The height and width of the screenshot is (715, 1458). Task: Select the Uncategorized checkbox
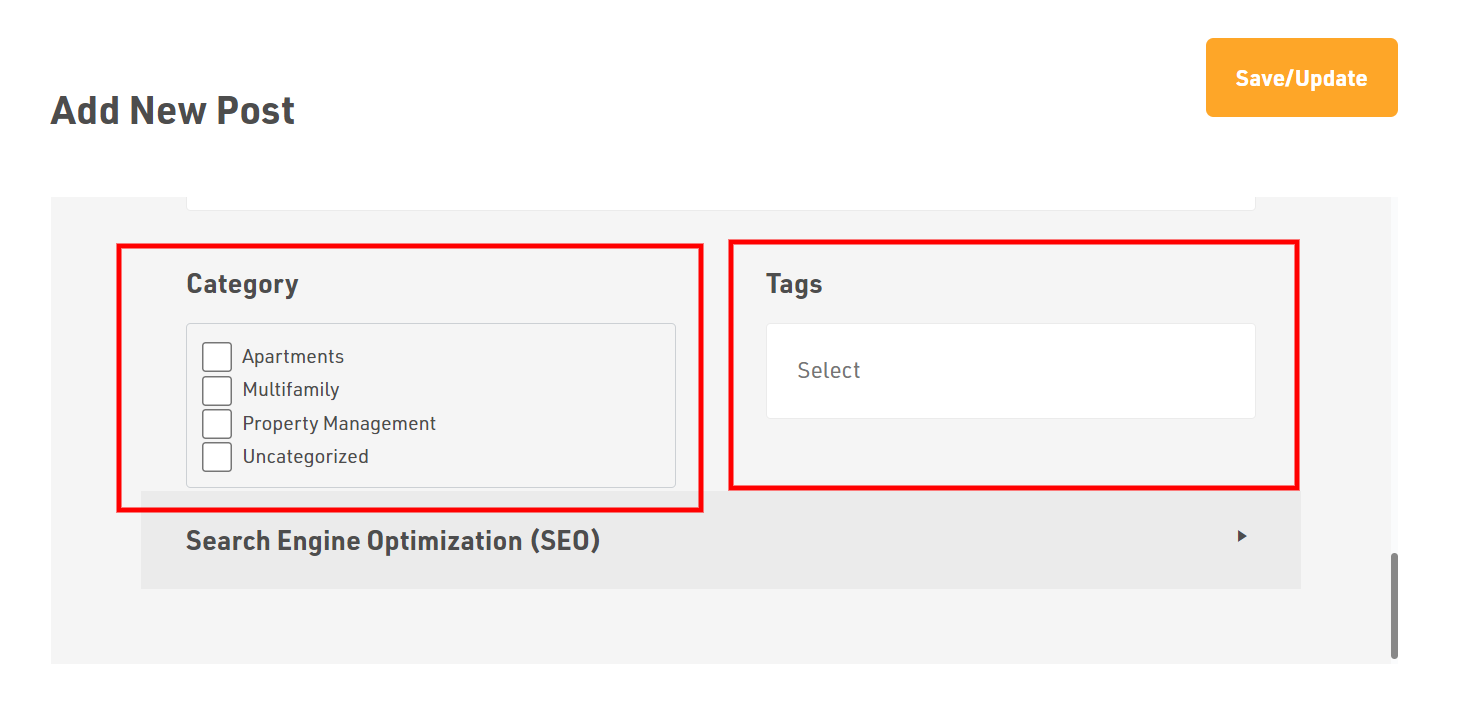click(x=217, y=457)
